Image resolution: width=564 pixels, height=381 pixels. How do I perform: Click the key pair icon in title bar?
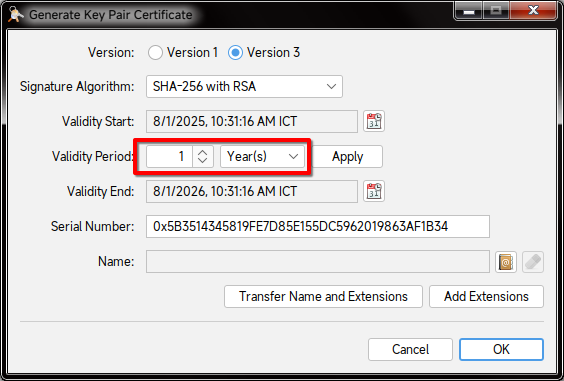[15, 14]
